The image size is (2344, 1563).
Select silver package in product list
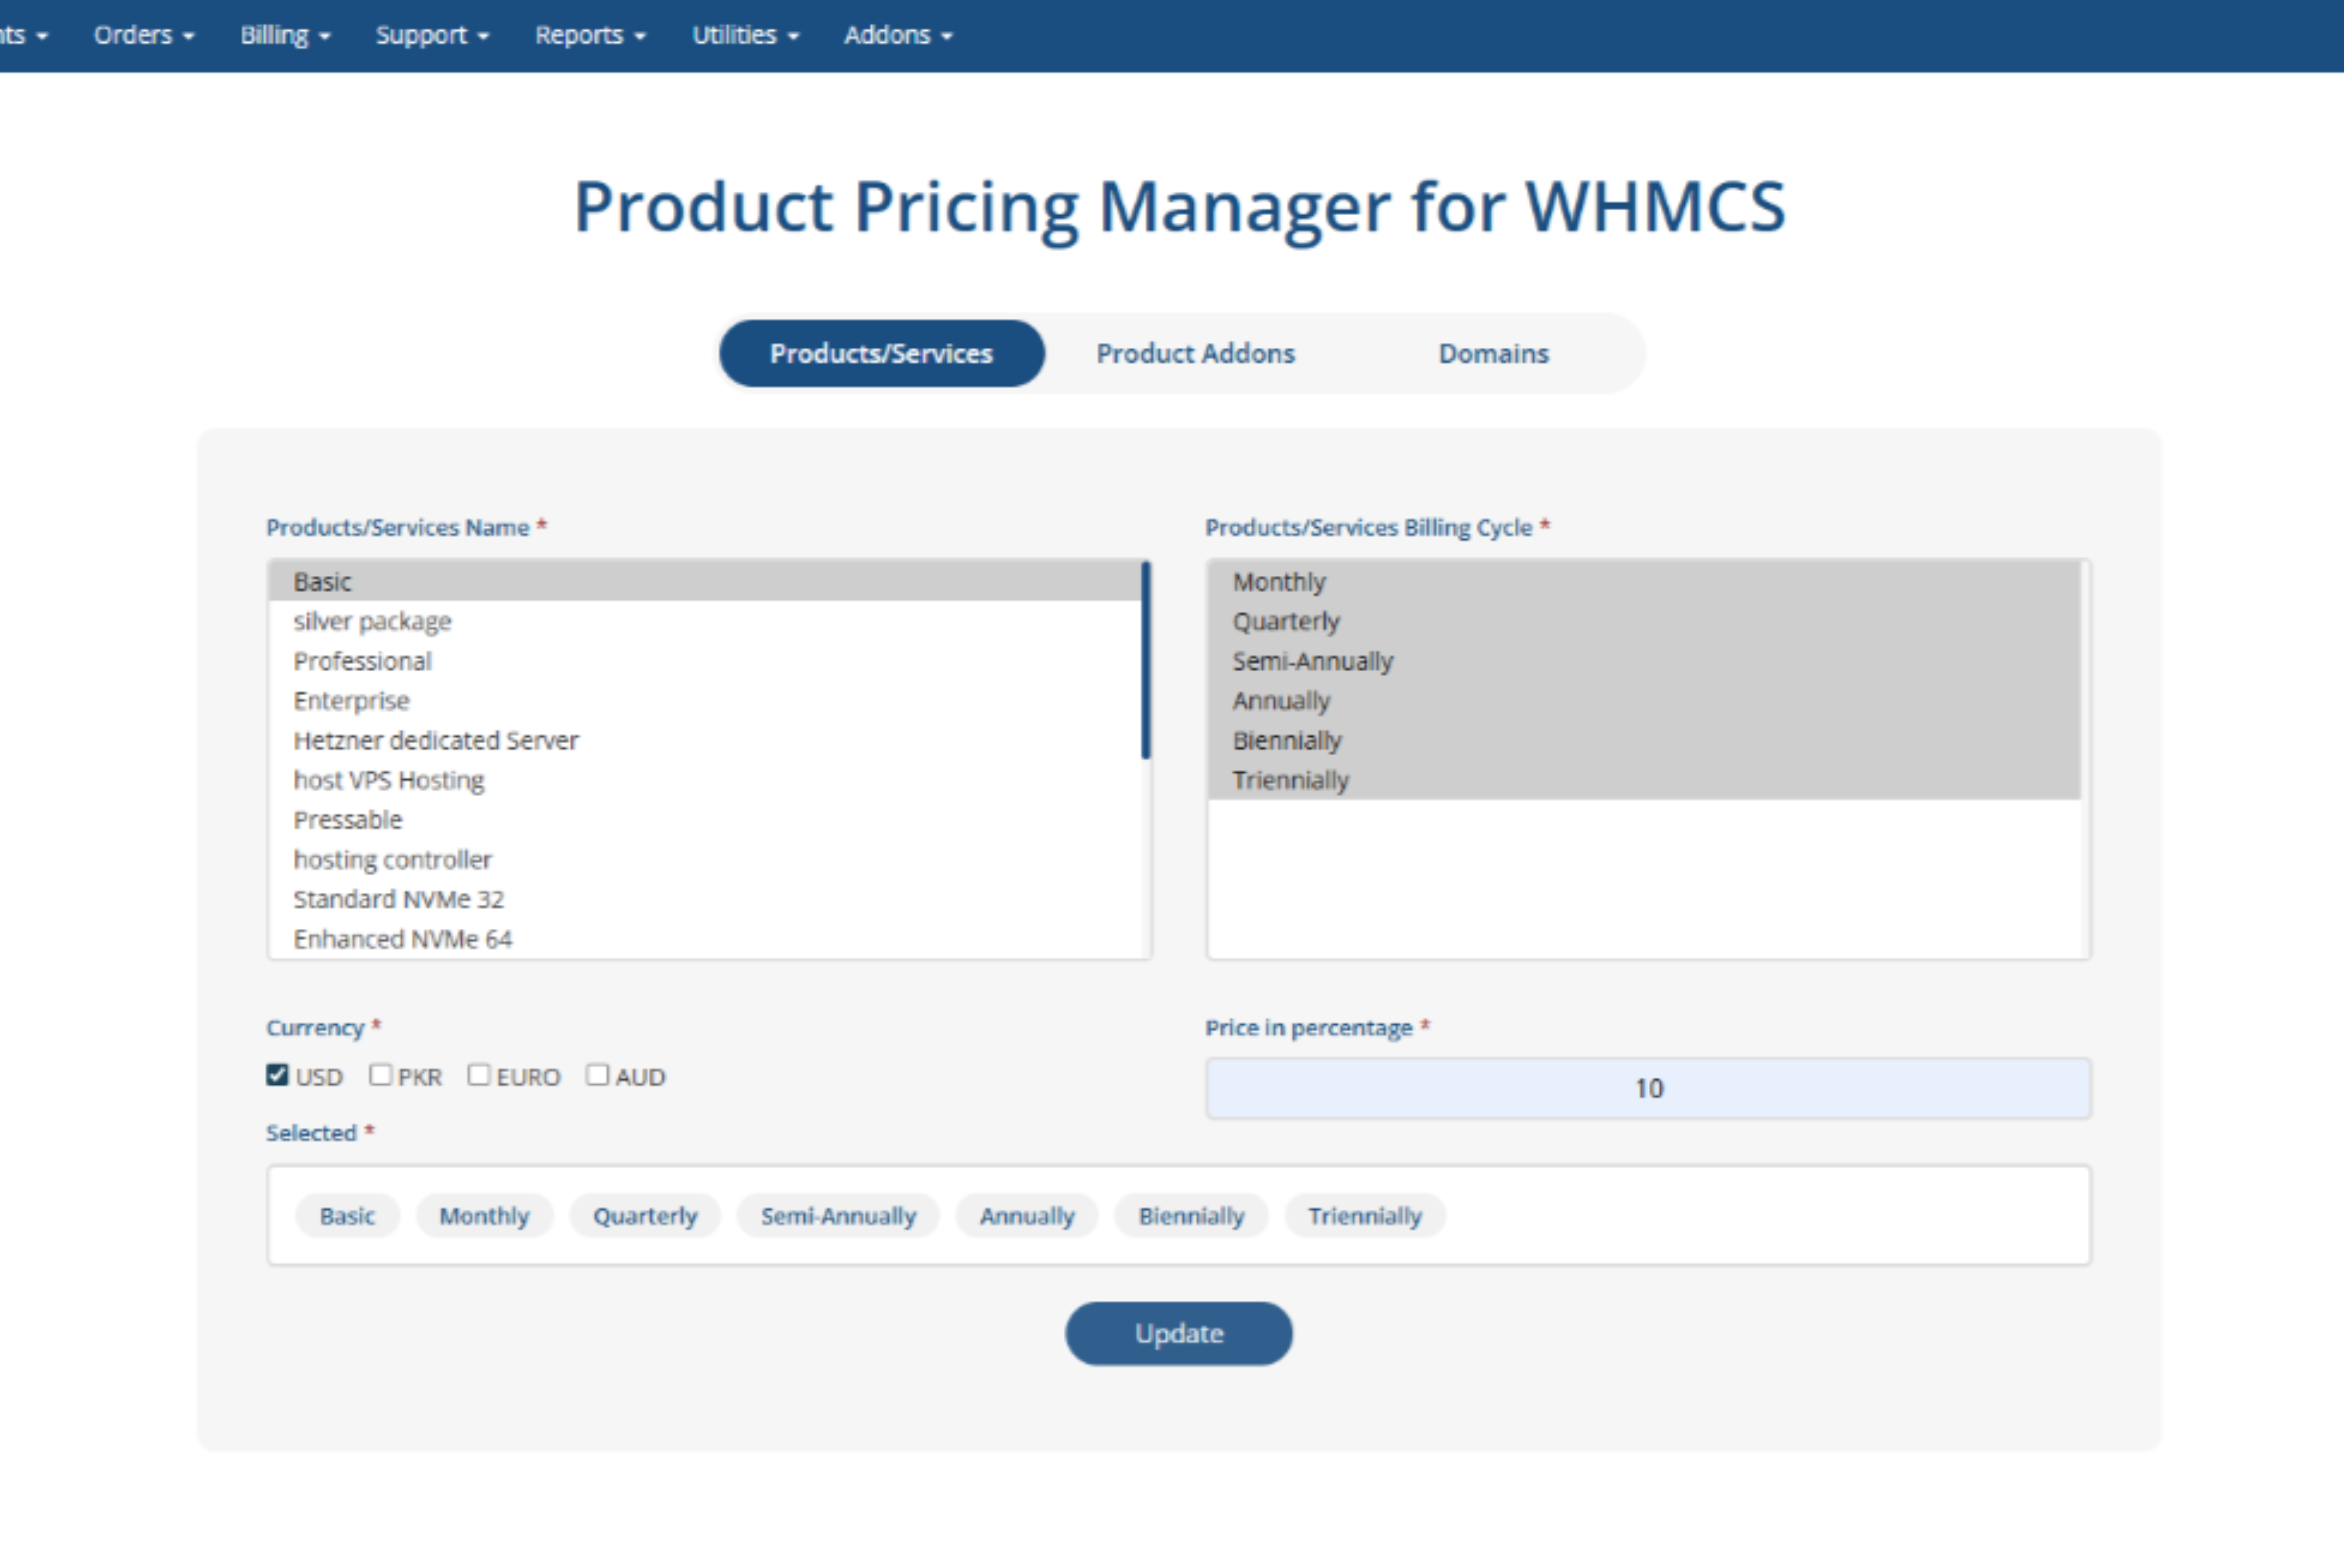[372, 621]
